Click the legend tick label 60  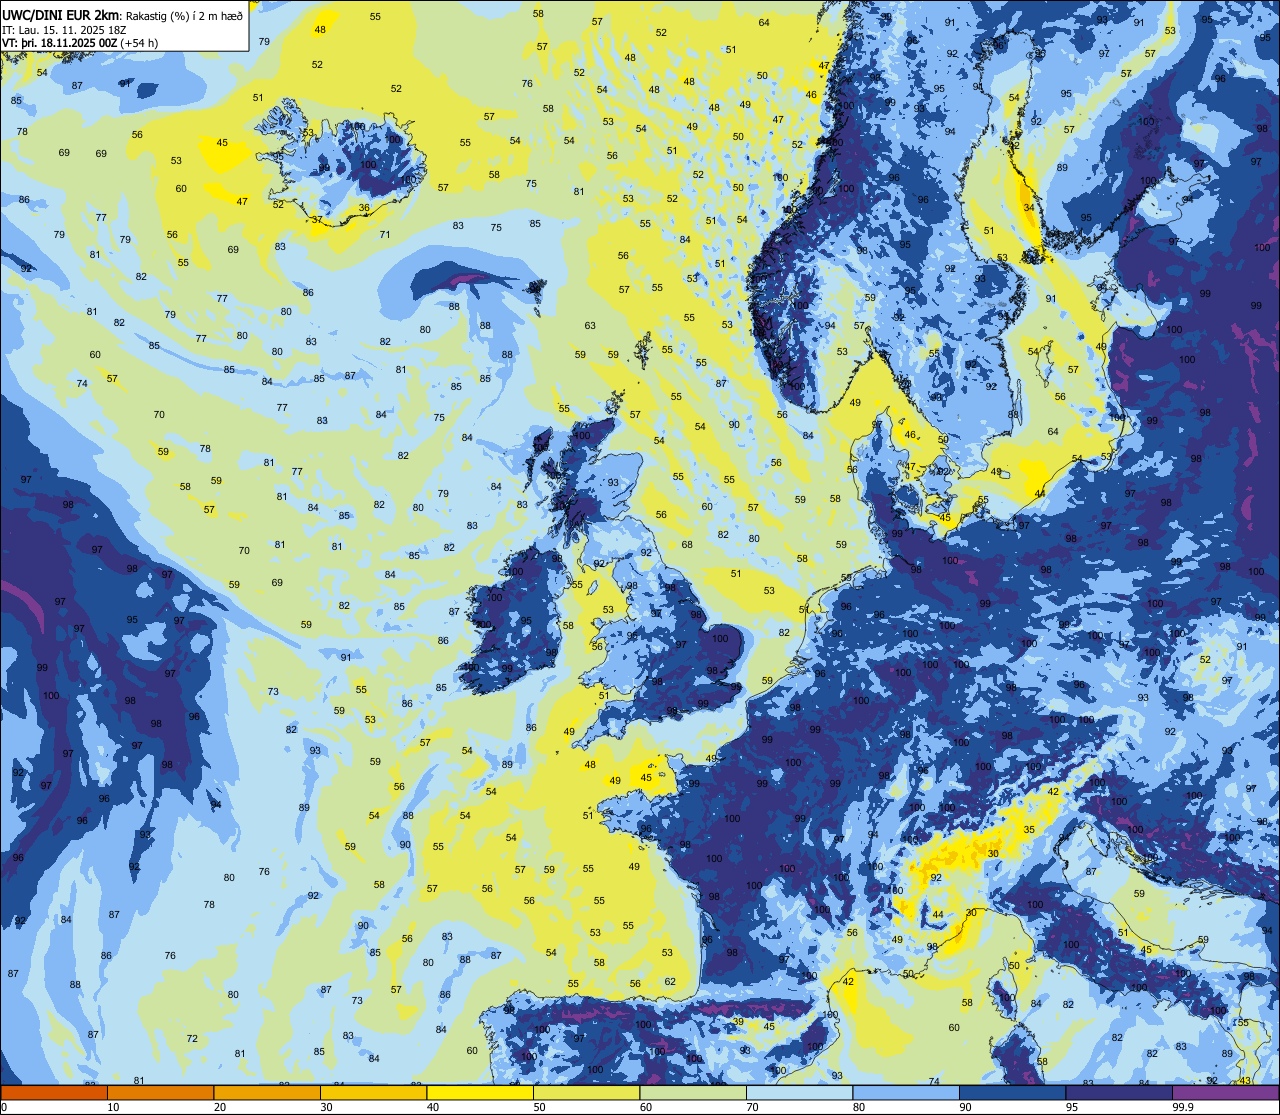pos(646,1107)
